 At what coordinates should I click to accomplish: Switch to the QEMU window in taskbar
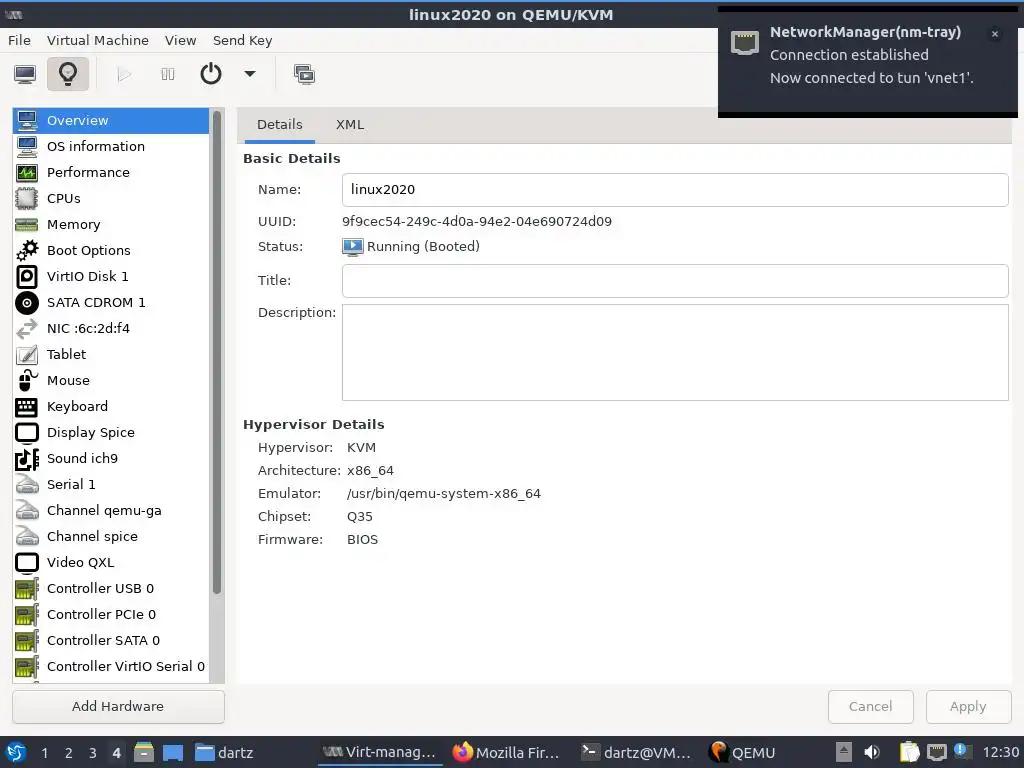pos(743,752)
